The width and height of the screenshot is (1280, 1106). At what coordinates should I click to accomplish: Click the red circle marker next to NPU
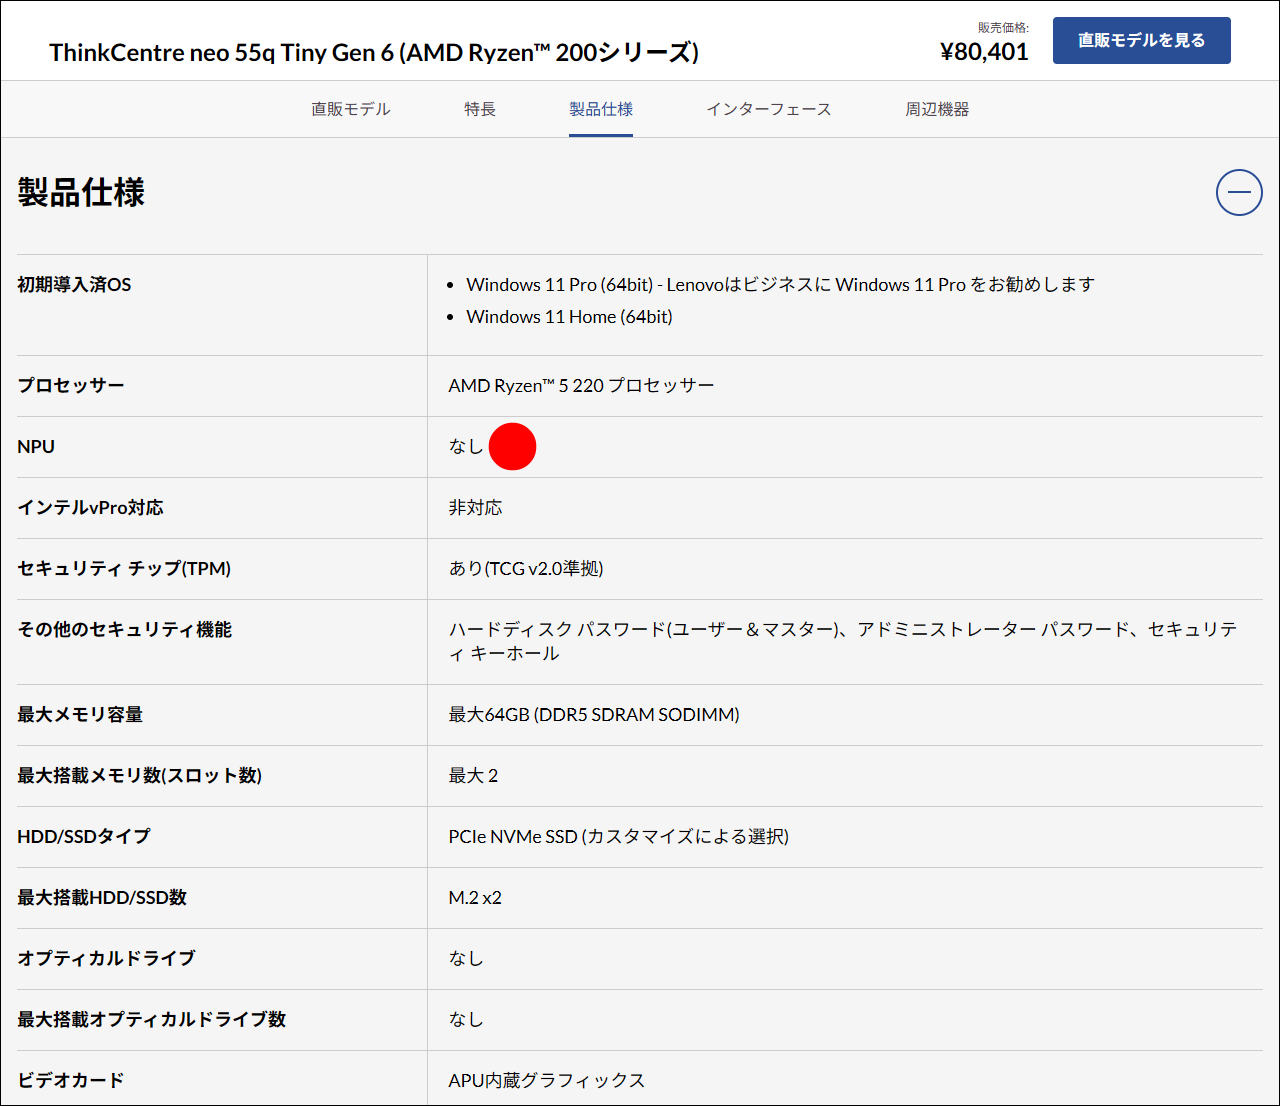coord(513,446)
